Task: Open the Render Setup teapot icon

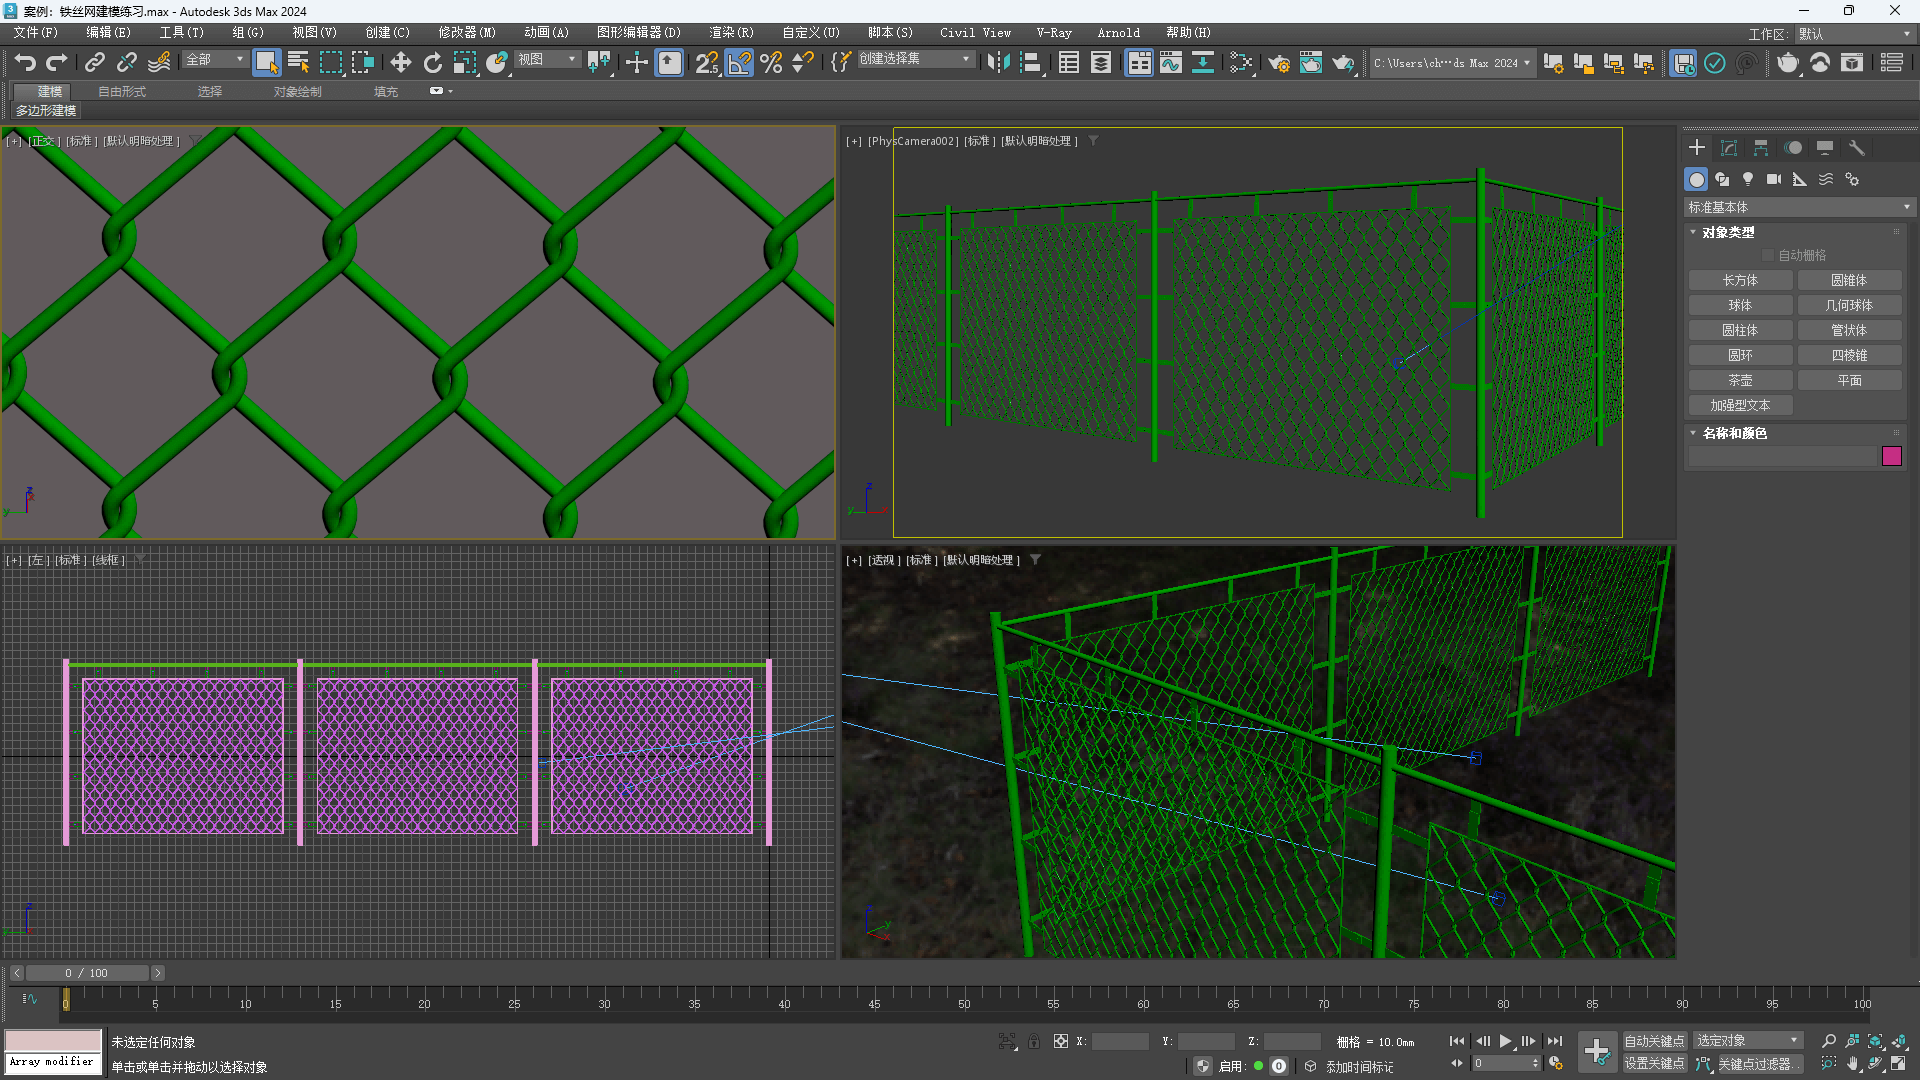Action: coord(1279,63)
